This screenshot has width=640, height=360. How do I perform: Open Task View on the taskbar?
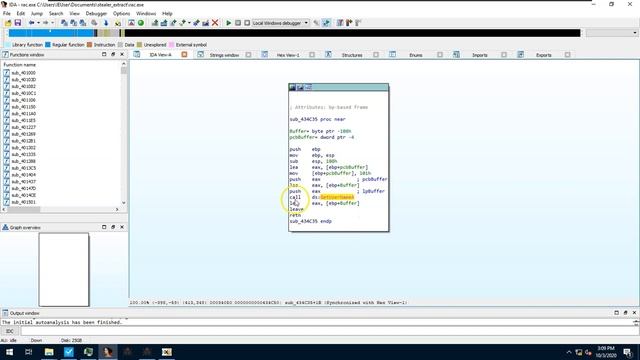[29, 352]
